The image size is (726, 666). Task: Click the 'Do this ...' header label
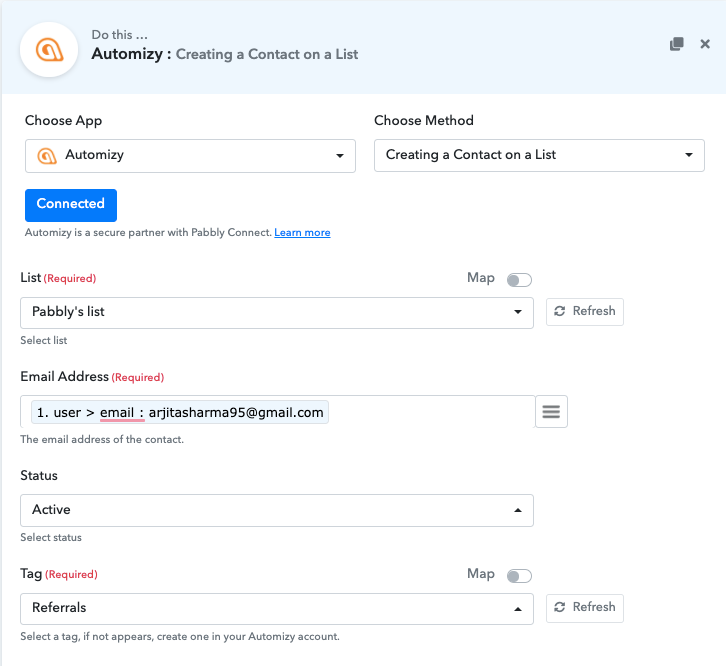pyautogui.click(x=119, y=35)
